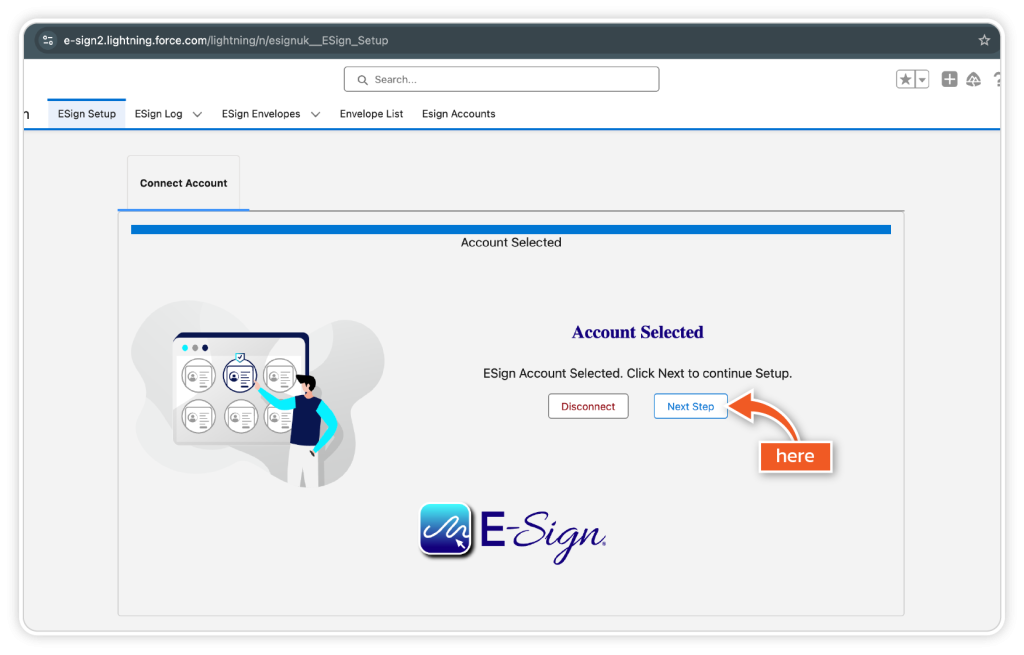Switch to the ESign Setup tab
Viewport: 1024px width, 655px height.
(87, 114)
